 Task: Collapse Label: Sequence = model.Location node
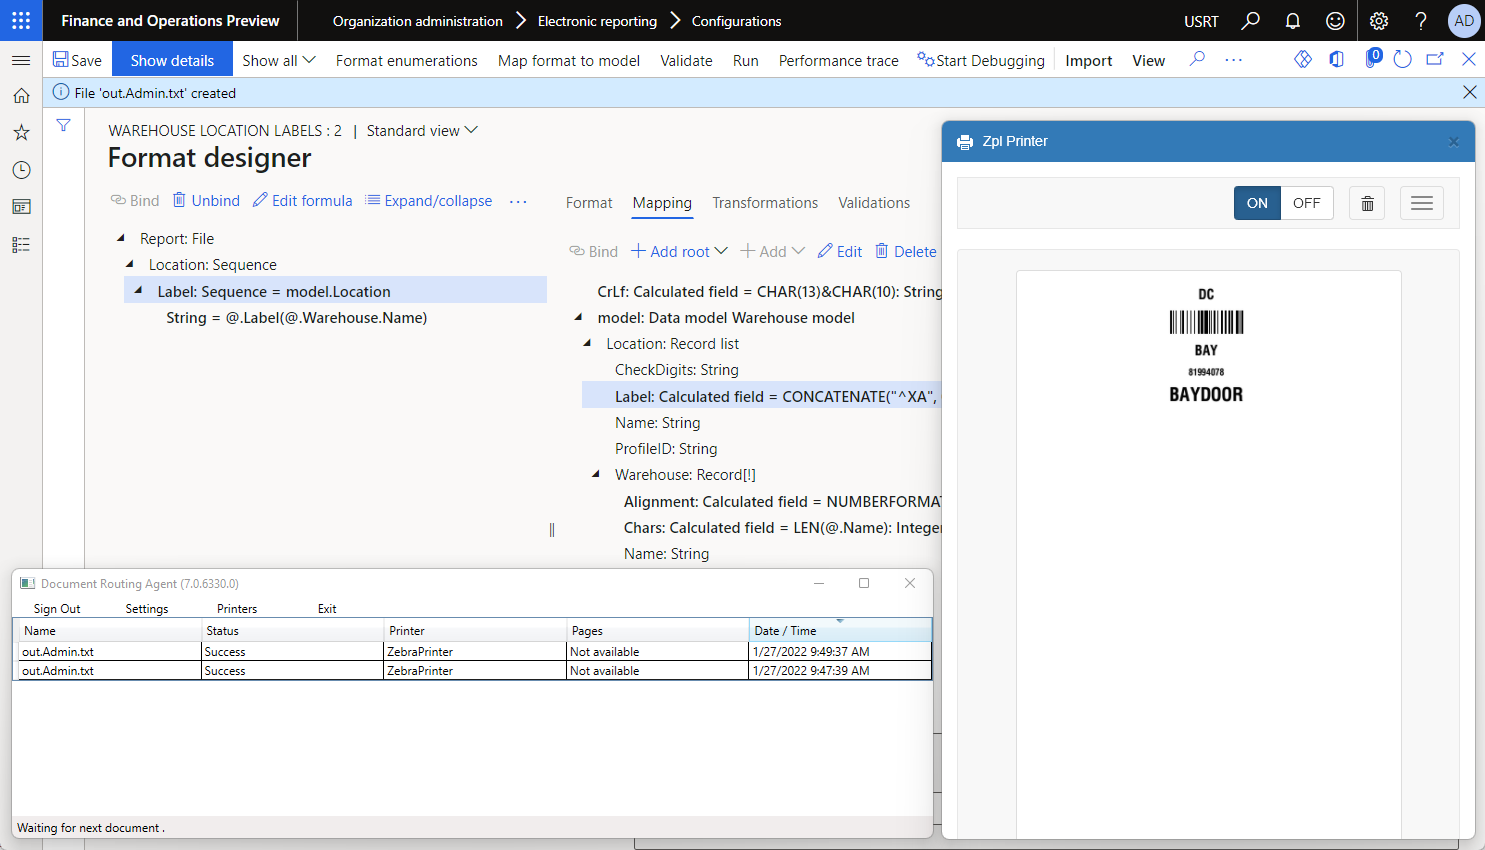click(x=138, y=291)
